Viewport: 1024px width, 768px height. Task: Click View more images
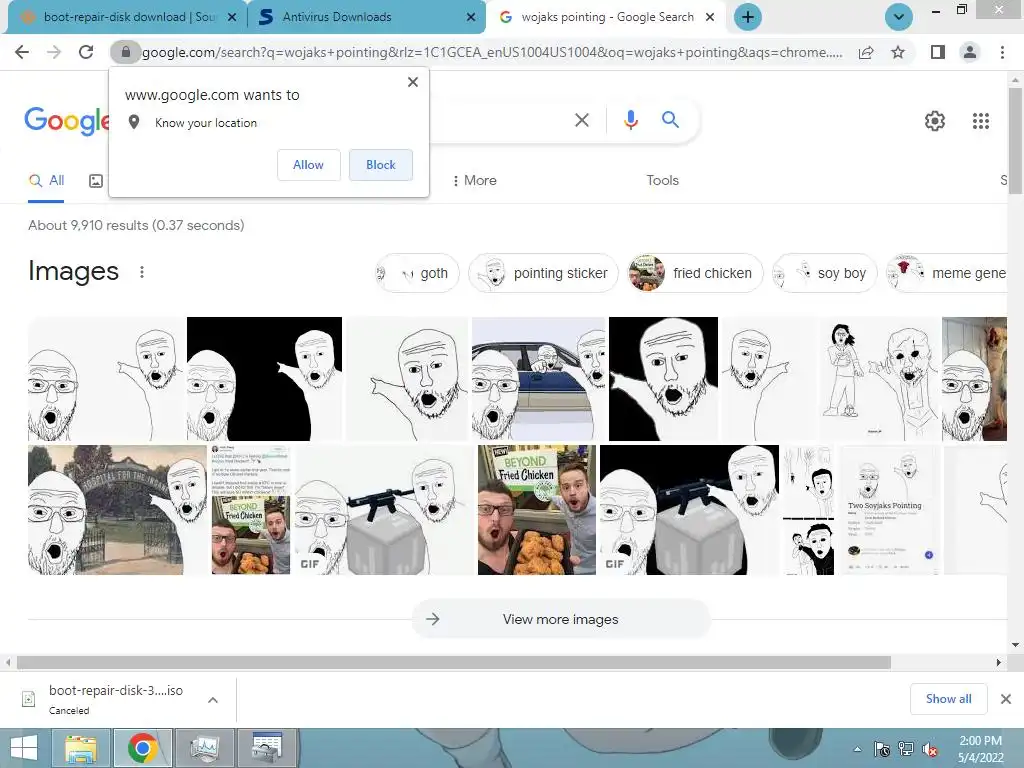tap(561, 619)
